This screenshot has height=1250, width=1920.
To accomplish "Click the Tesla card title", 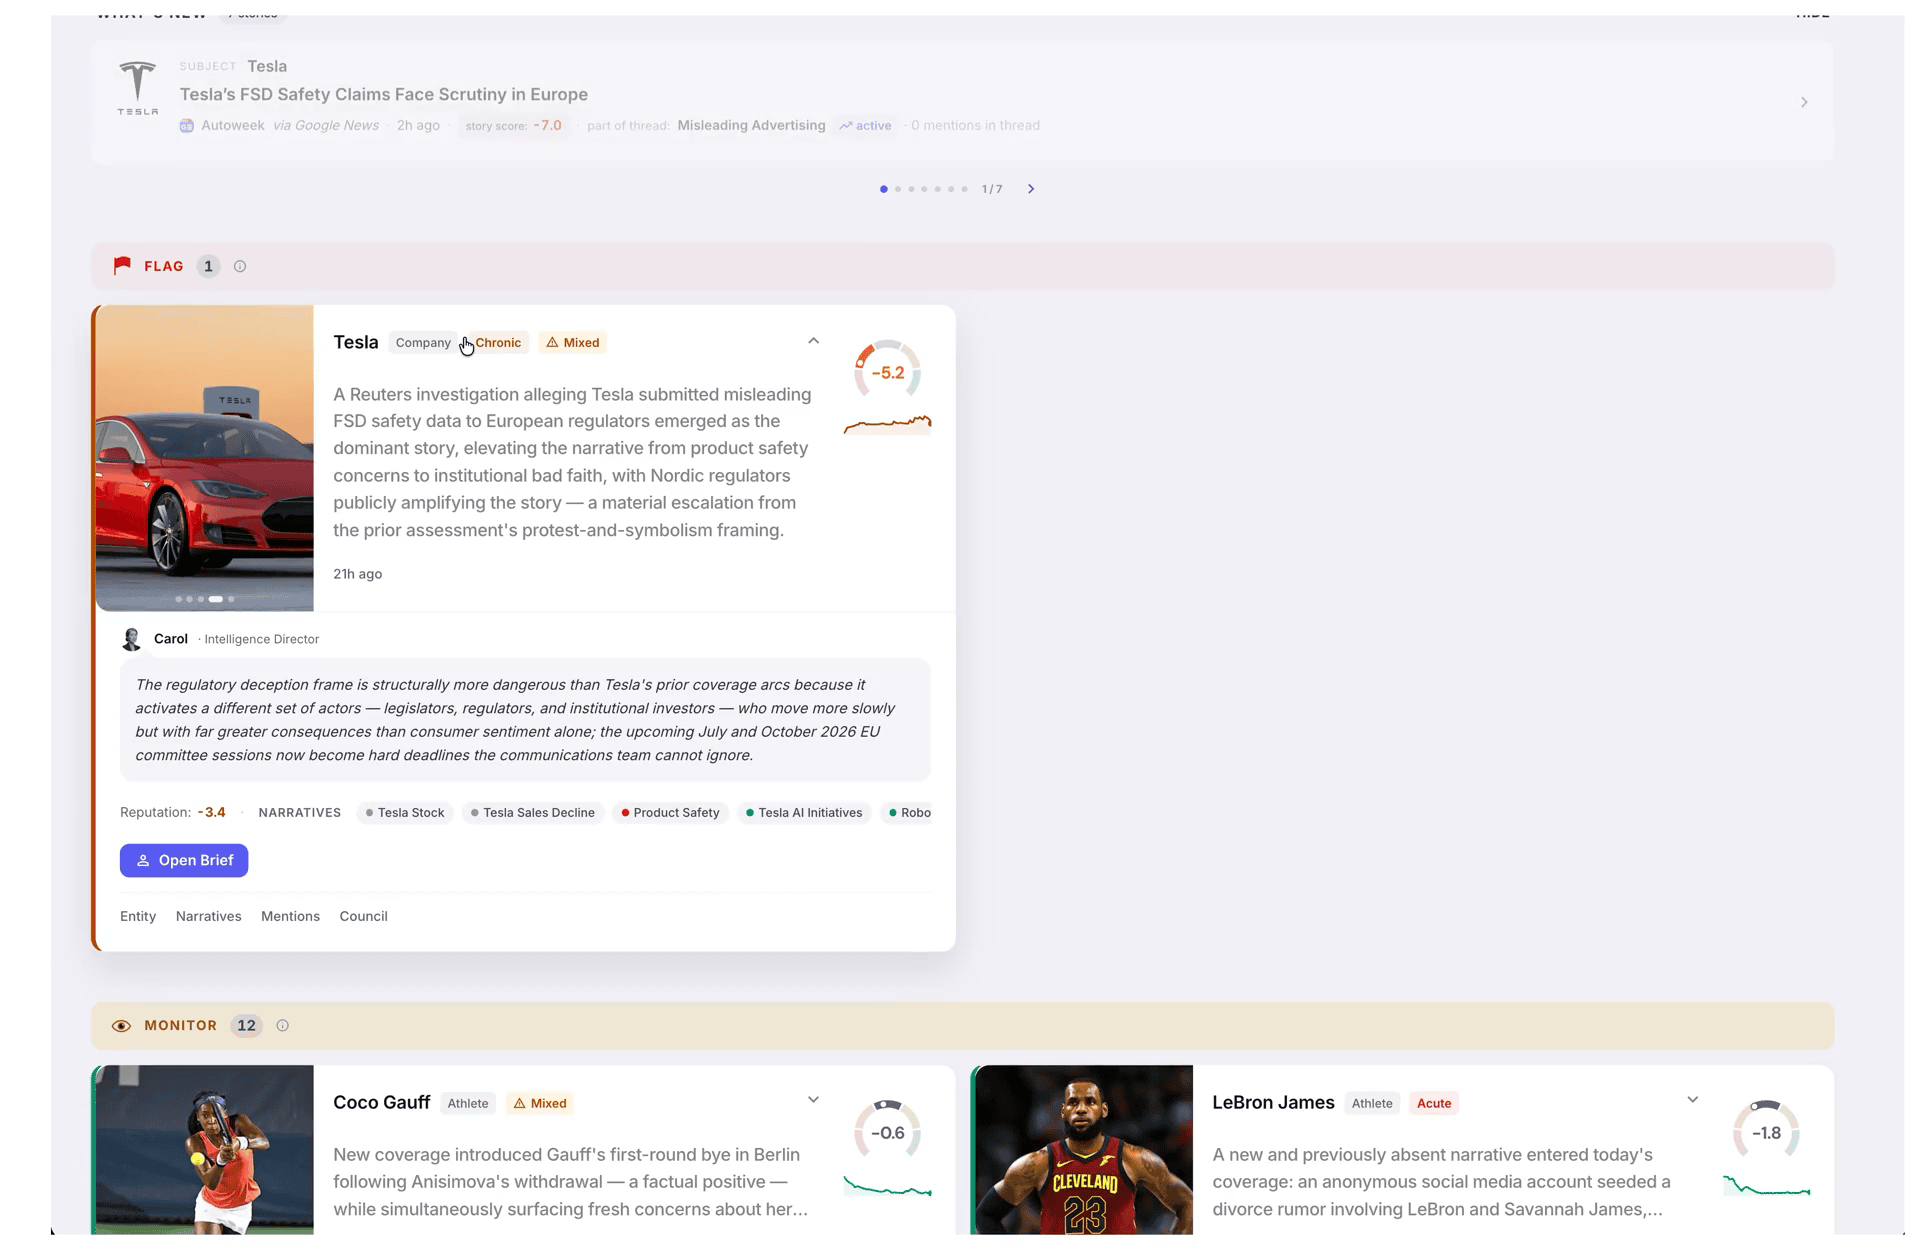I will coord(356,343).
